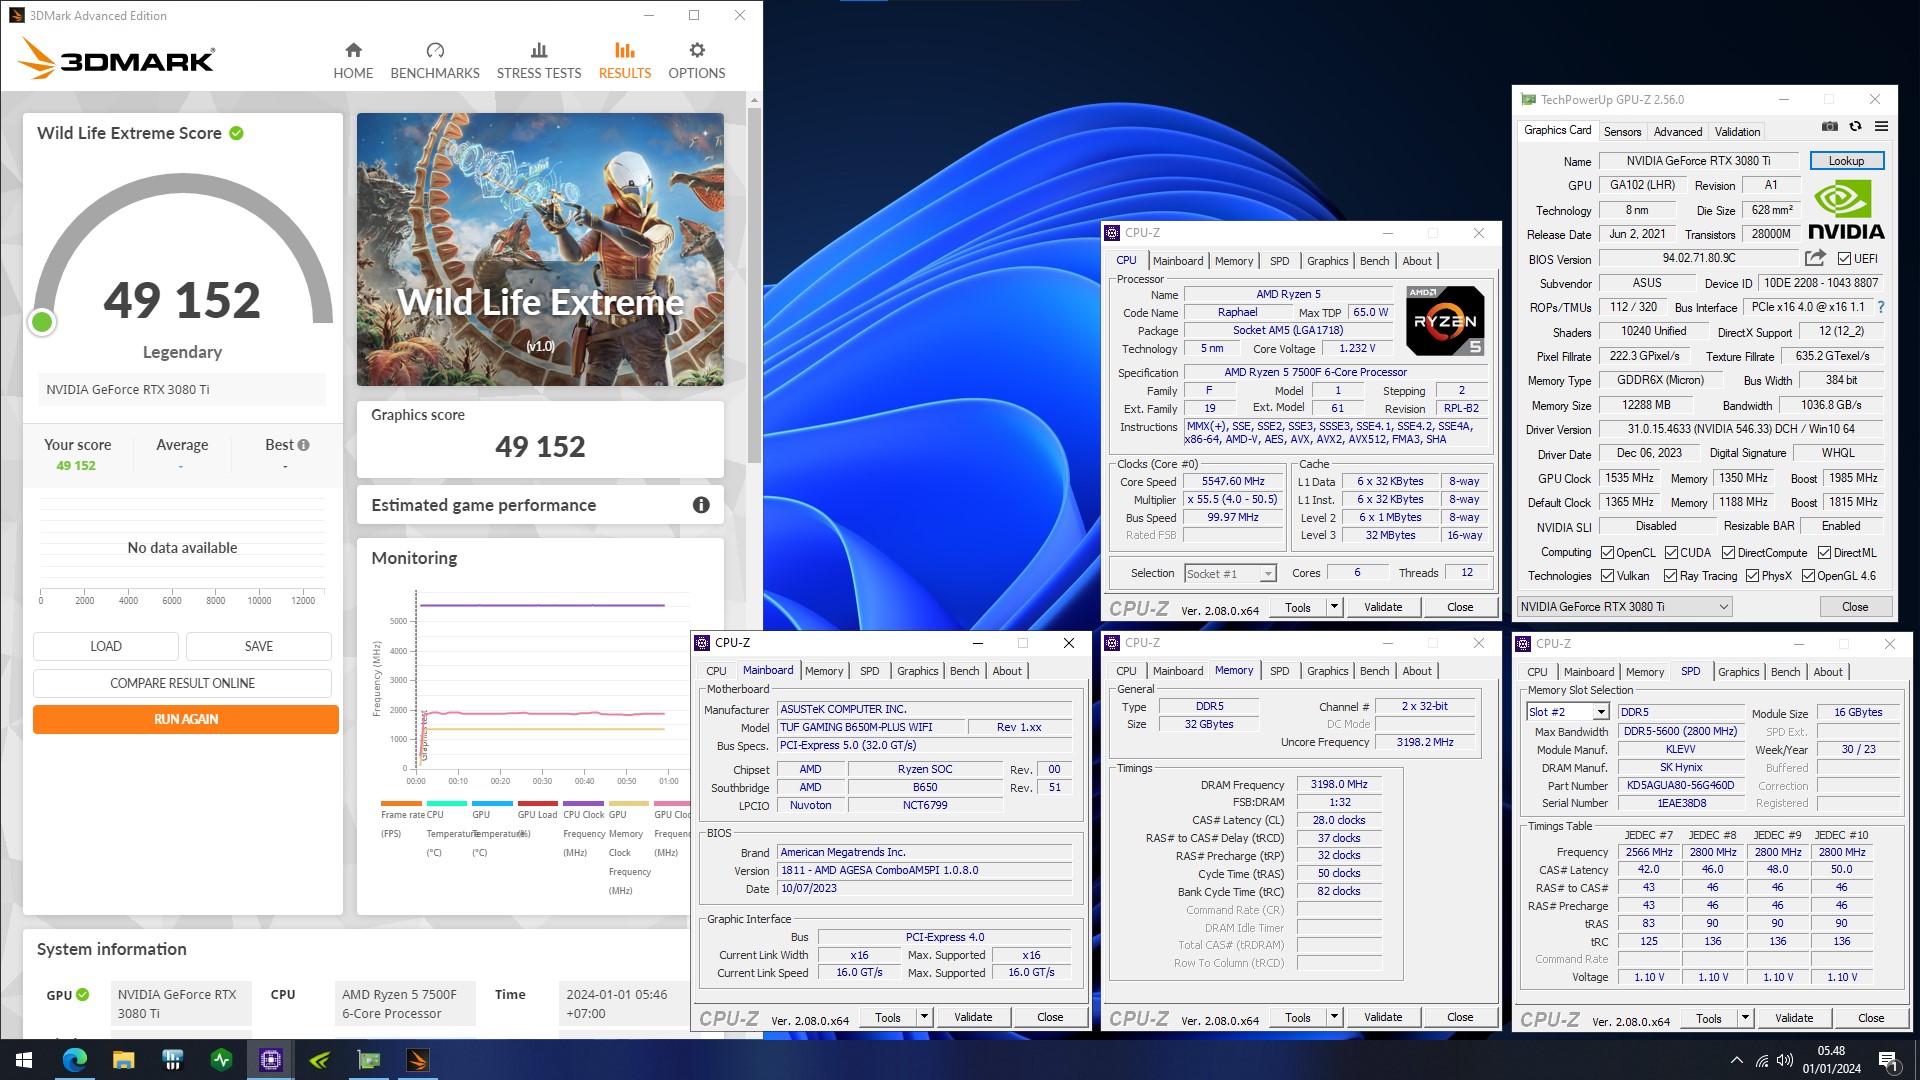Click the Ryzen 5 logo in CPU-Z
The width and height of the screenshot is (1920, 1080).
(1445, 321)
